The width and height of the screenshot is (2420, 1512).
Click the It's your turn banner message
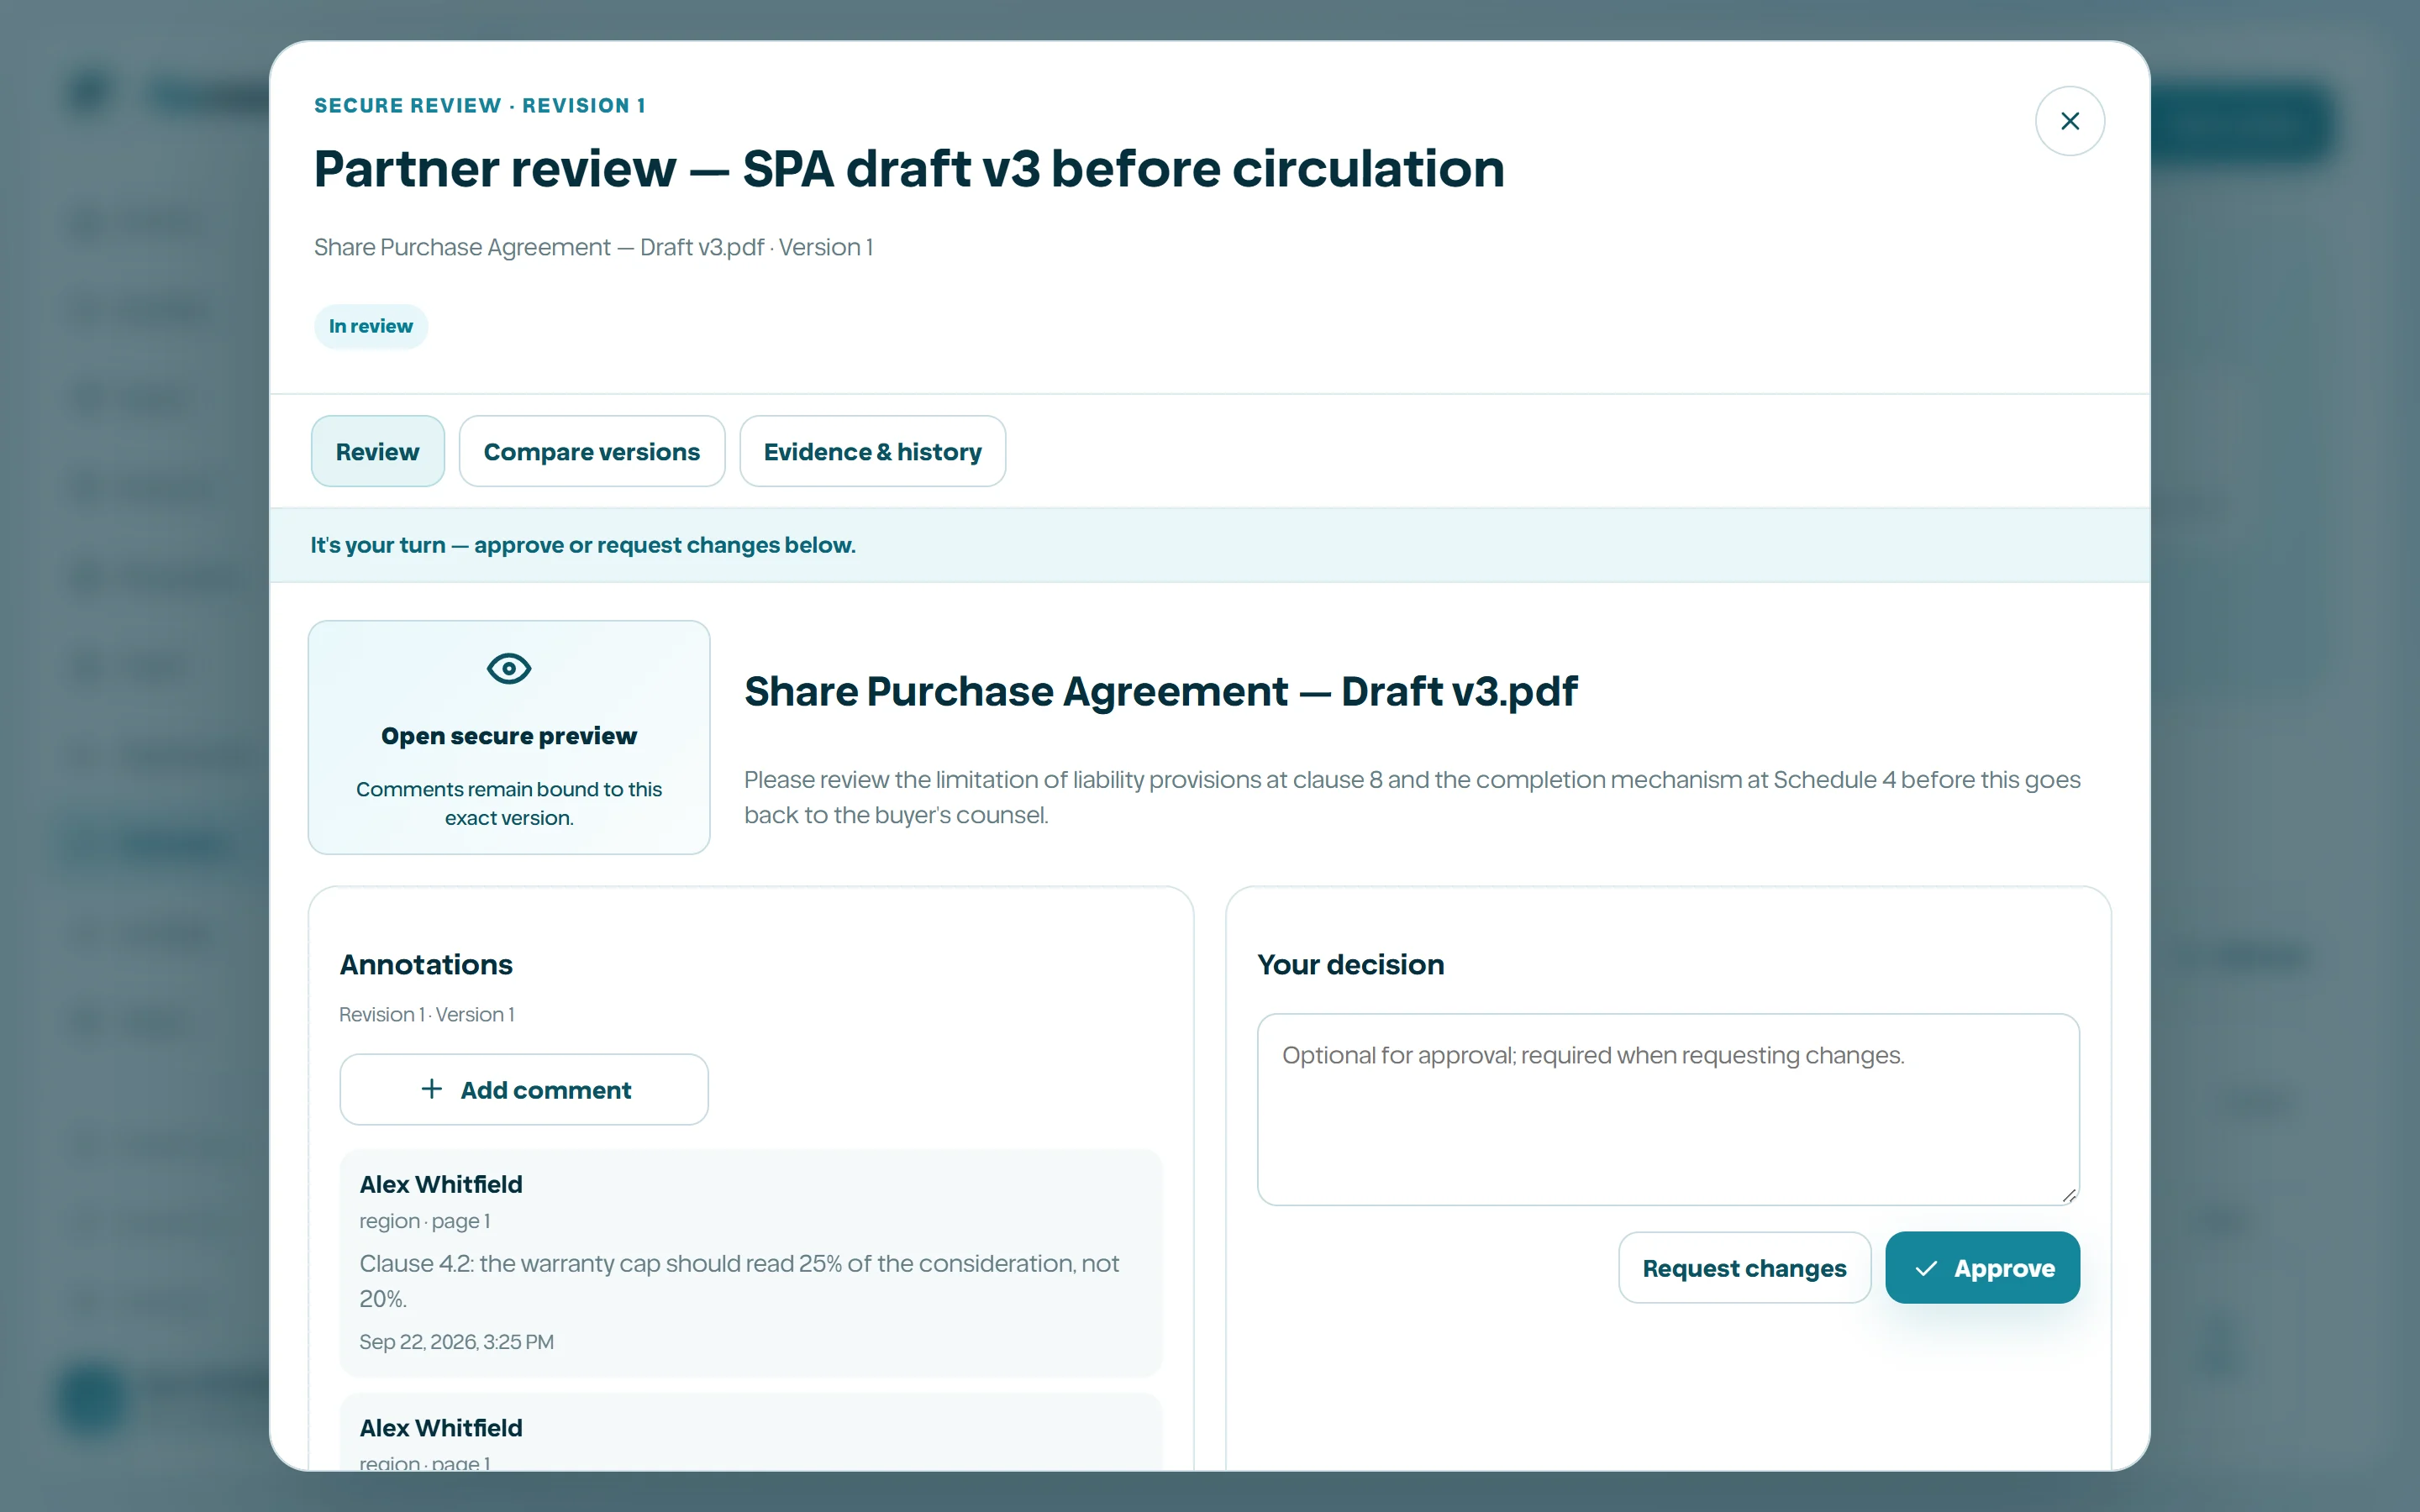point(583,545)
